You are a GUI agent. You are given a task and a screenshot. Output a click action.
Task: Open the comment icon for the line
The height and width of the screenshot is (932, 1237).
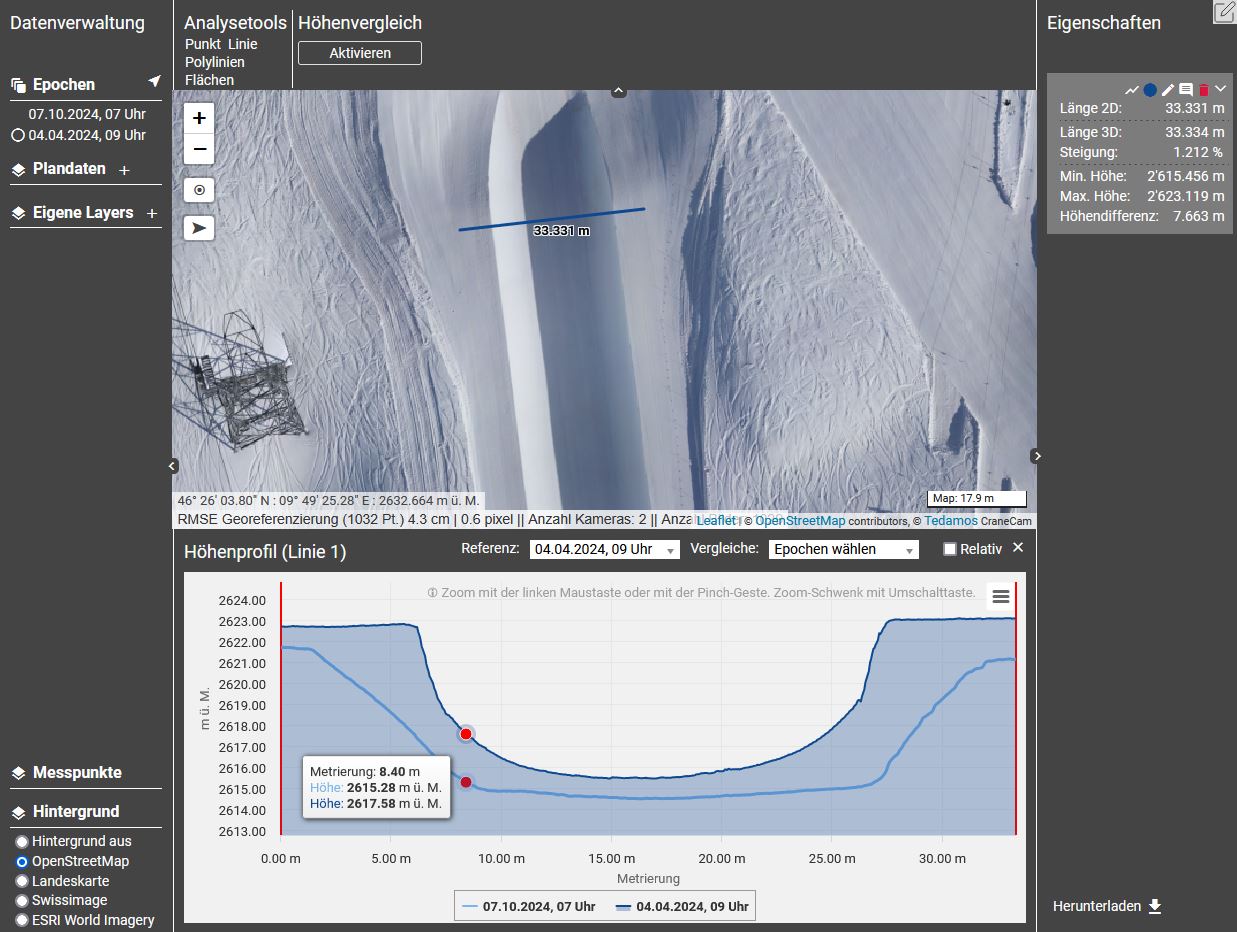click(x=1186, y=90)
